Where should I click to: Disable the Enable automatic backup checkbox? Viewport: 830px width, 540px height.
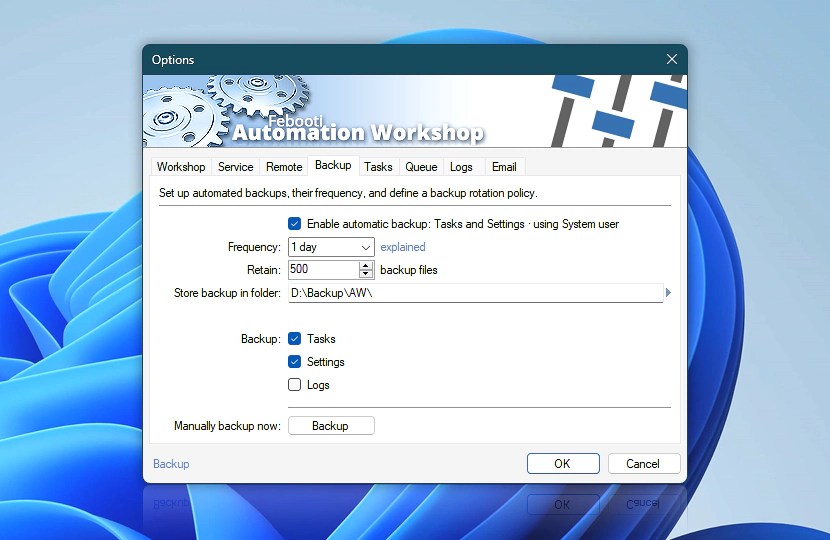[294, 224]
